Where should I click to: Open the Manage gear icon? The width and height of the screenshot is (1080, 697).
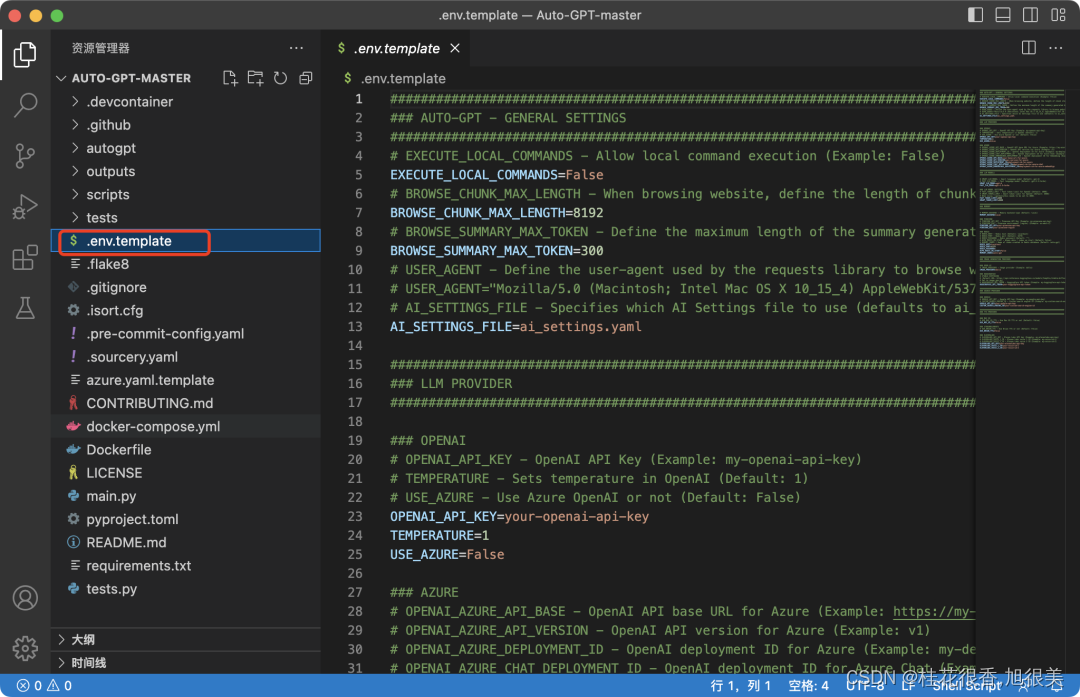pos(25,648)
